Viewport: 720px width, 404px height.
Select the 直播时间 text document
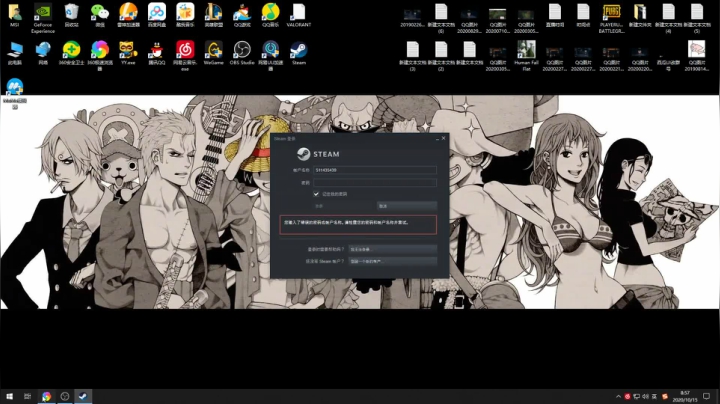tap(555, 15)
